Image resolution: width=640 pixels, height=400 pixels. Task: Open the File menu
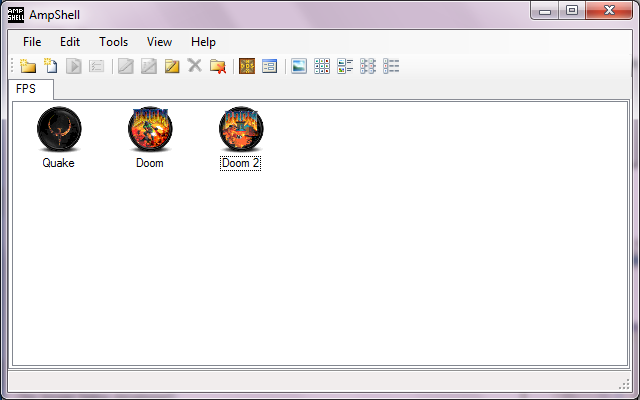pos(32,42)
